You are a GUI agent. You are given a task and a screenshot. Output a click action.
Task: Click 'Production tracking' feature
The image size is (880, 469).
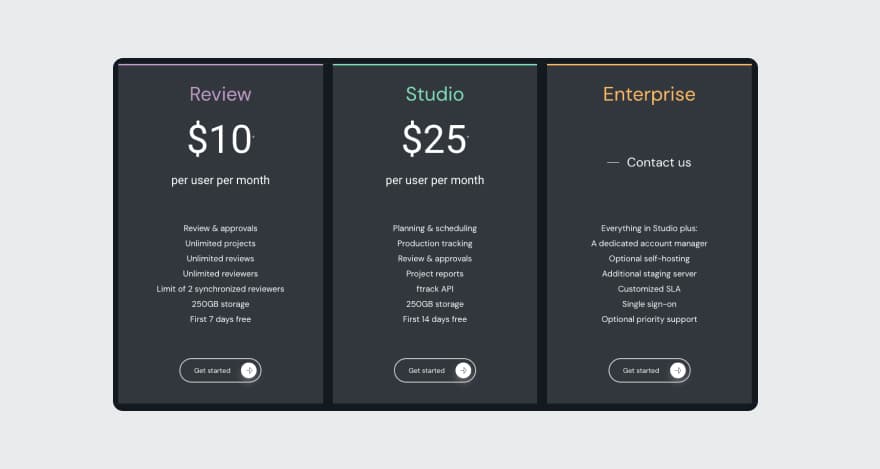coord(435,243)
